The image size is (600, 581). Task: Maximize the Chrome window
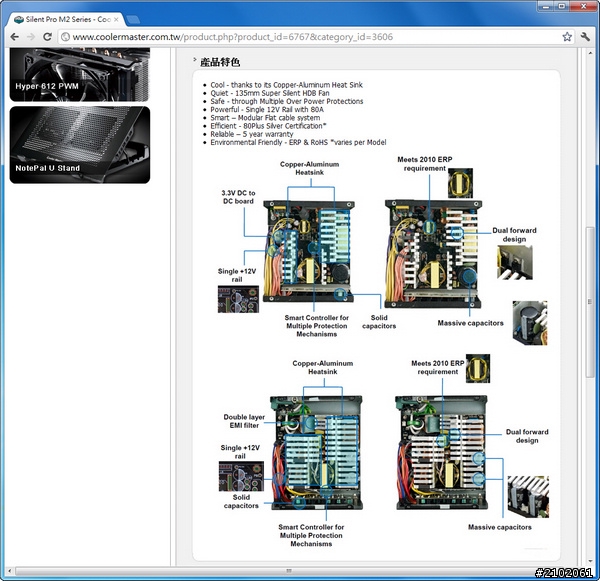561,6
